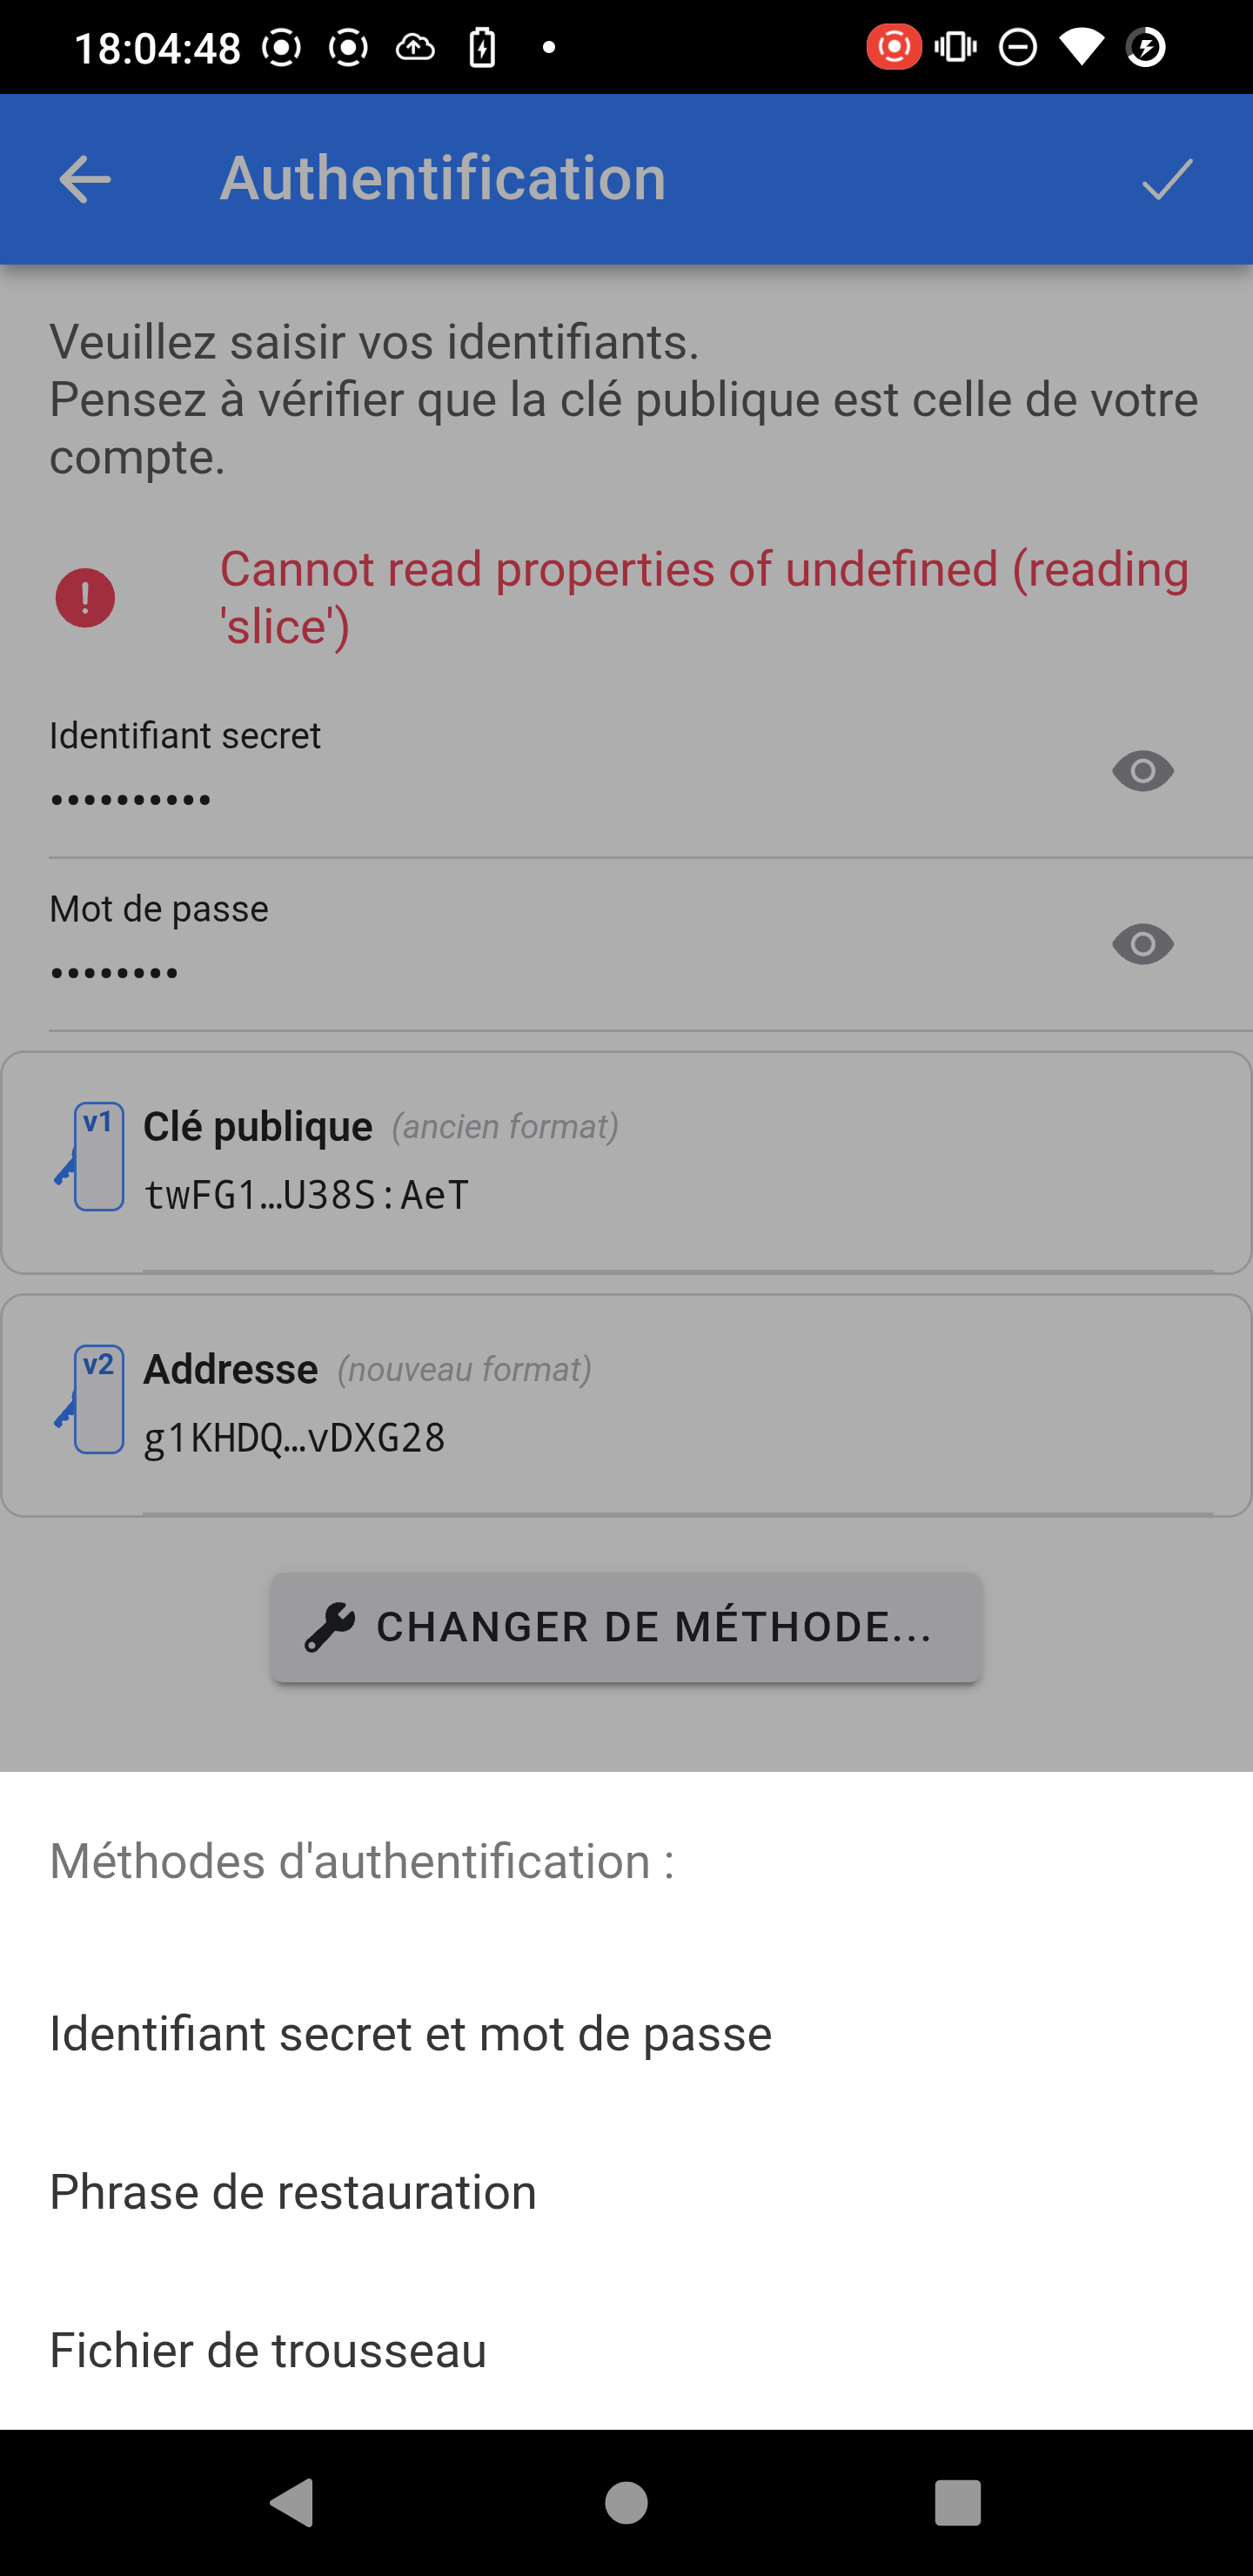
Task: Reveal the Mot de passe value
Action: (x=1142, y=944)
